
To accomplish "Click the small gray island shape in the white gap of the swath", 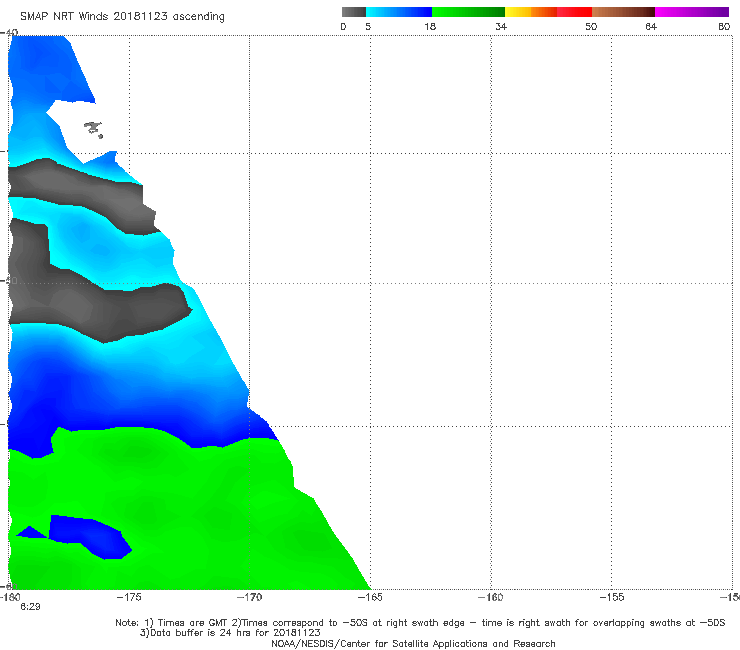I will pyautogui.click(x=93, y=128).
